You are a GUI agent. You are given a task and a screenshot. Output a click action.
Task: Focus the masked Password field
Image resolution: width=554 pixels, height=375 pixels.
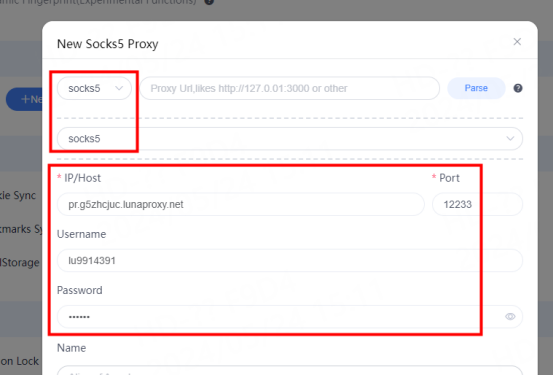coord(290,316)
